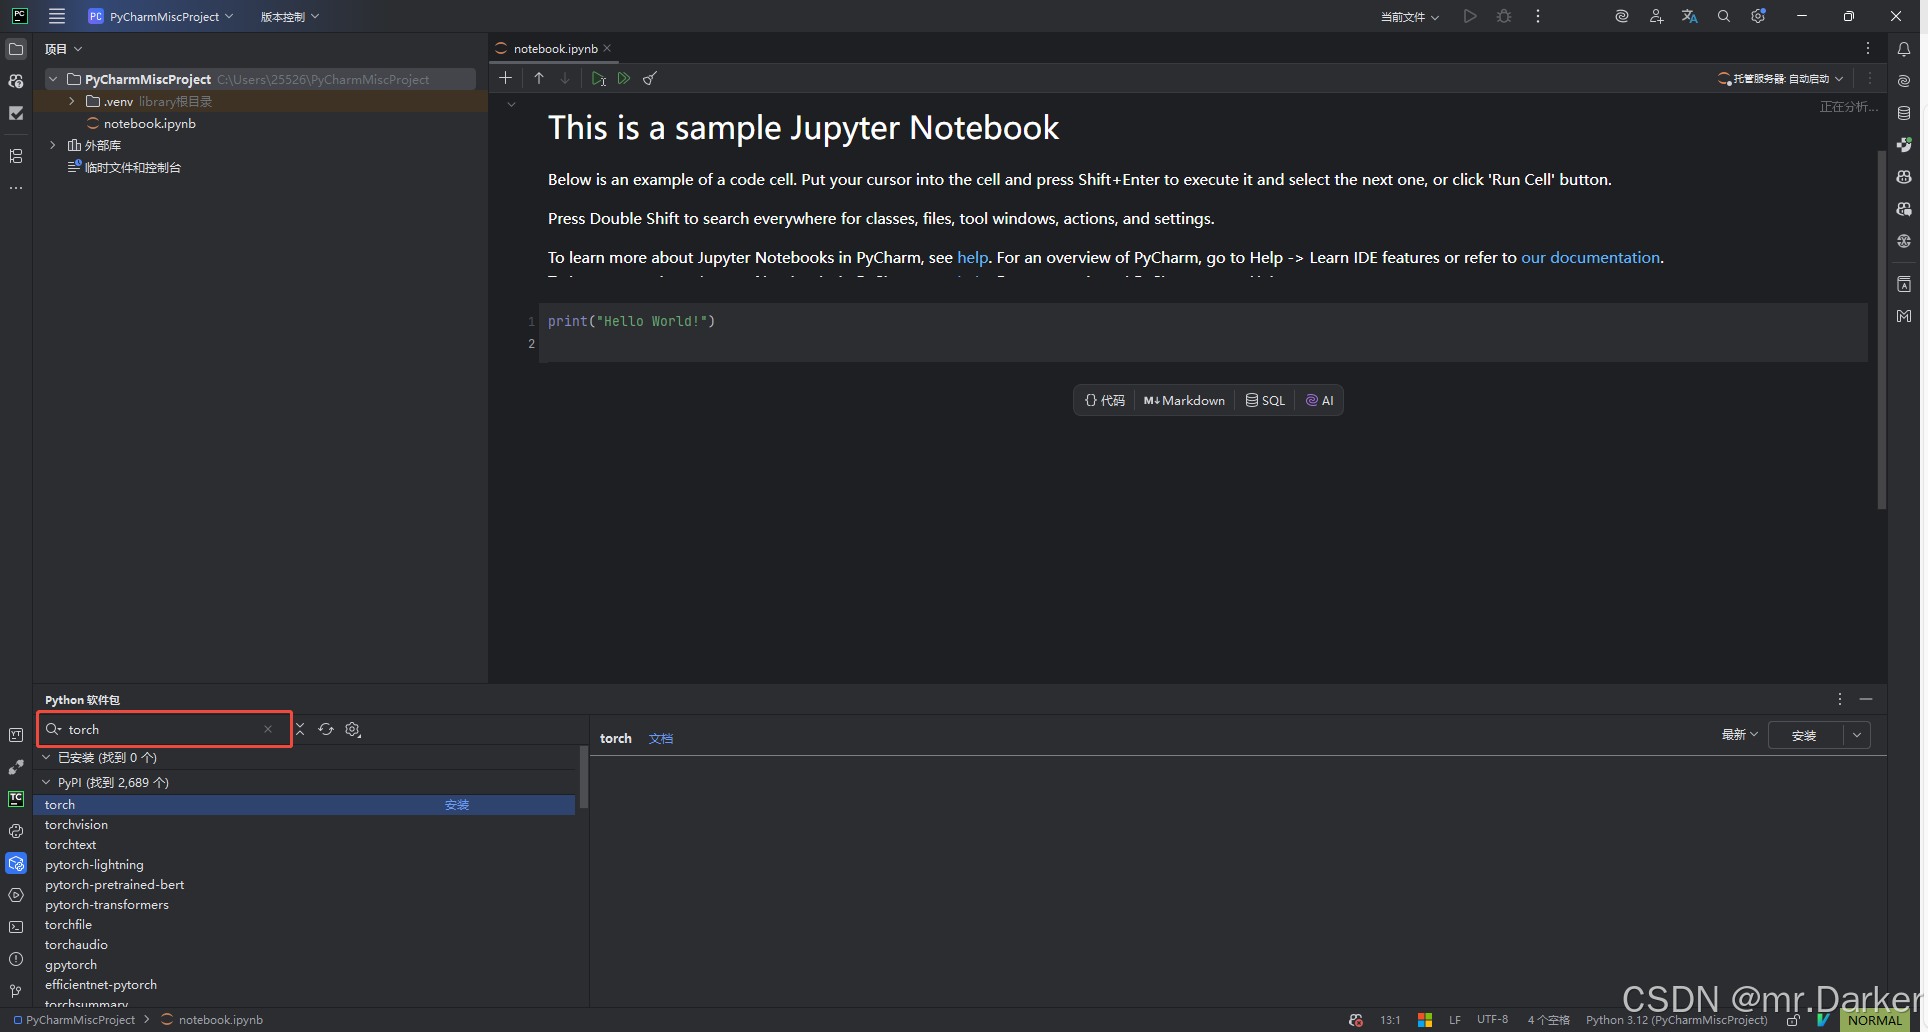1928x1032 pixels.
Task: Open 托管服务器 Jupyter server dropdown
Action: 1780,78
